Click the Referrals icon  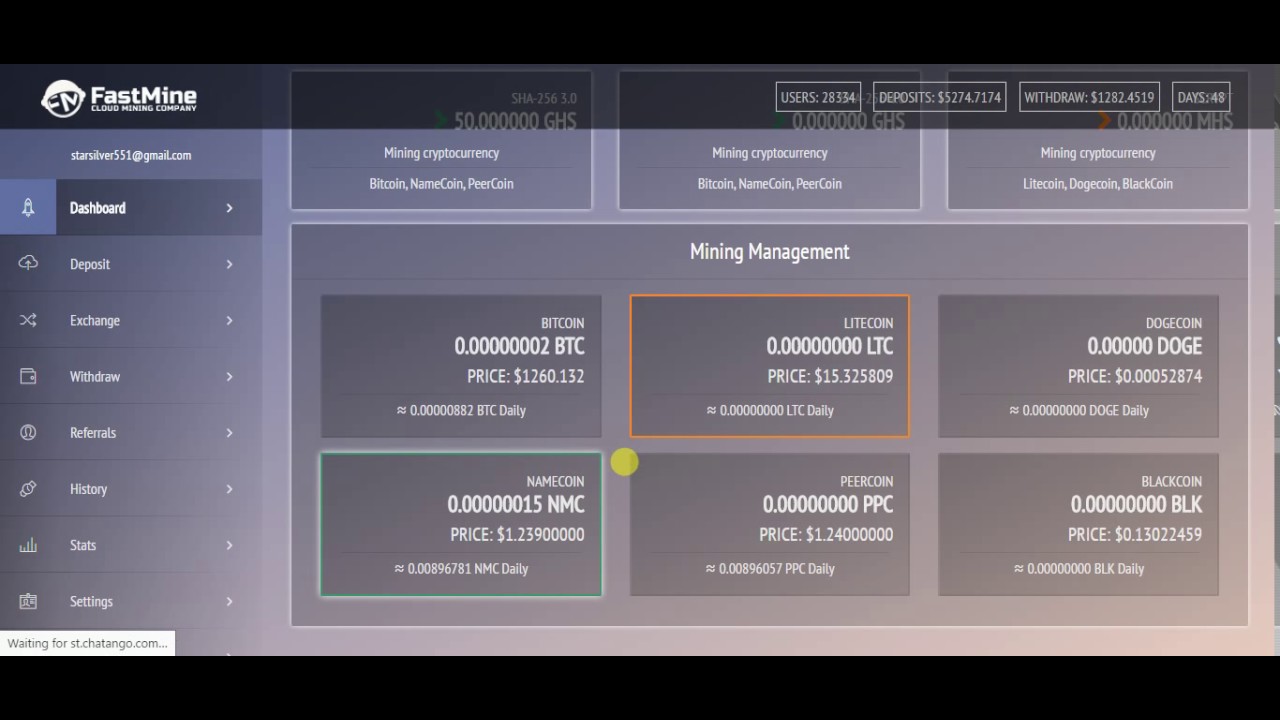coord(28,432)
